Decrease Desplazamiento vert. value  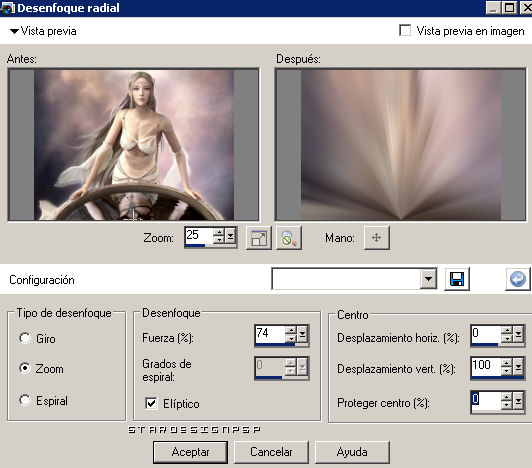[x=507, y=371]
